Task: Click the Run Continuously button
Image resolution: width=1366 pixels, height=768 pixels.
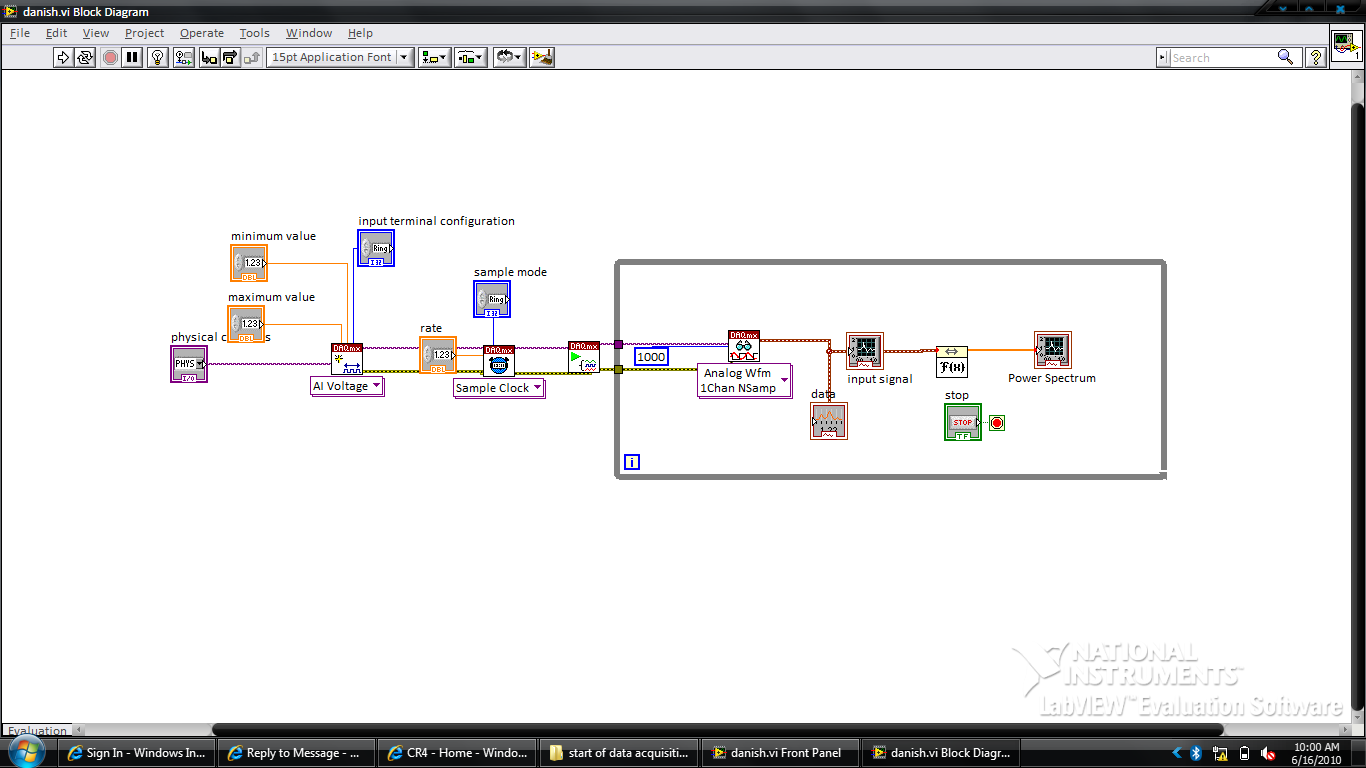Action: 85,57
